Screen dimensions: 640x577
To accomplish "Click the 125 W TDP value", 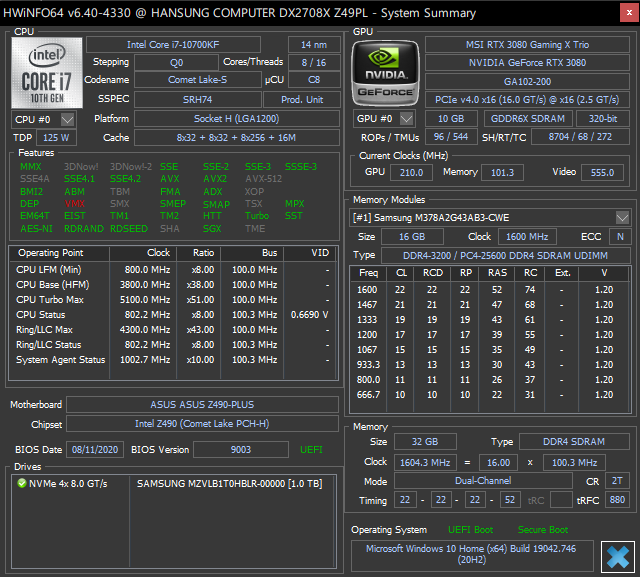I will pos(56,138).
